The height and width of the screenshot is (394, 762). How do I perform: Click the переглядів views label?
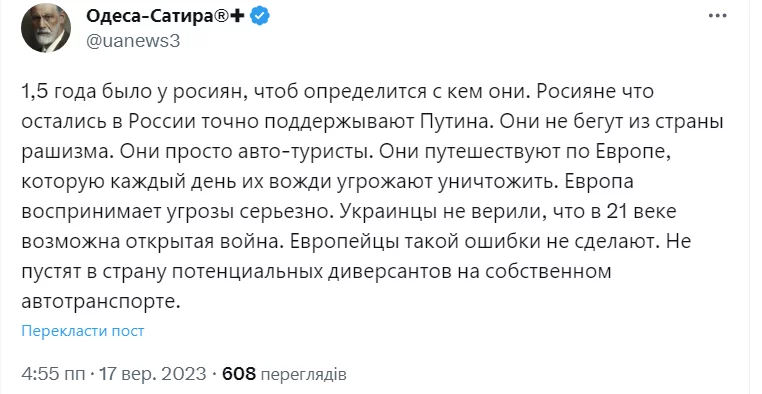tap(304, 375)
